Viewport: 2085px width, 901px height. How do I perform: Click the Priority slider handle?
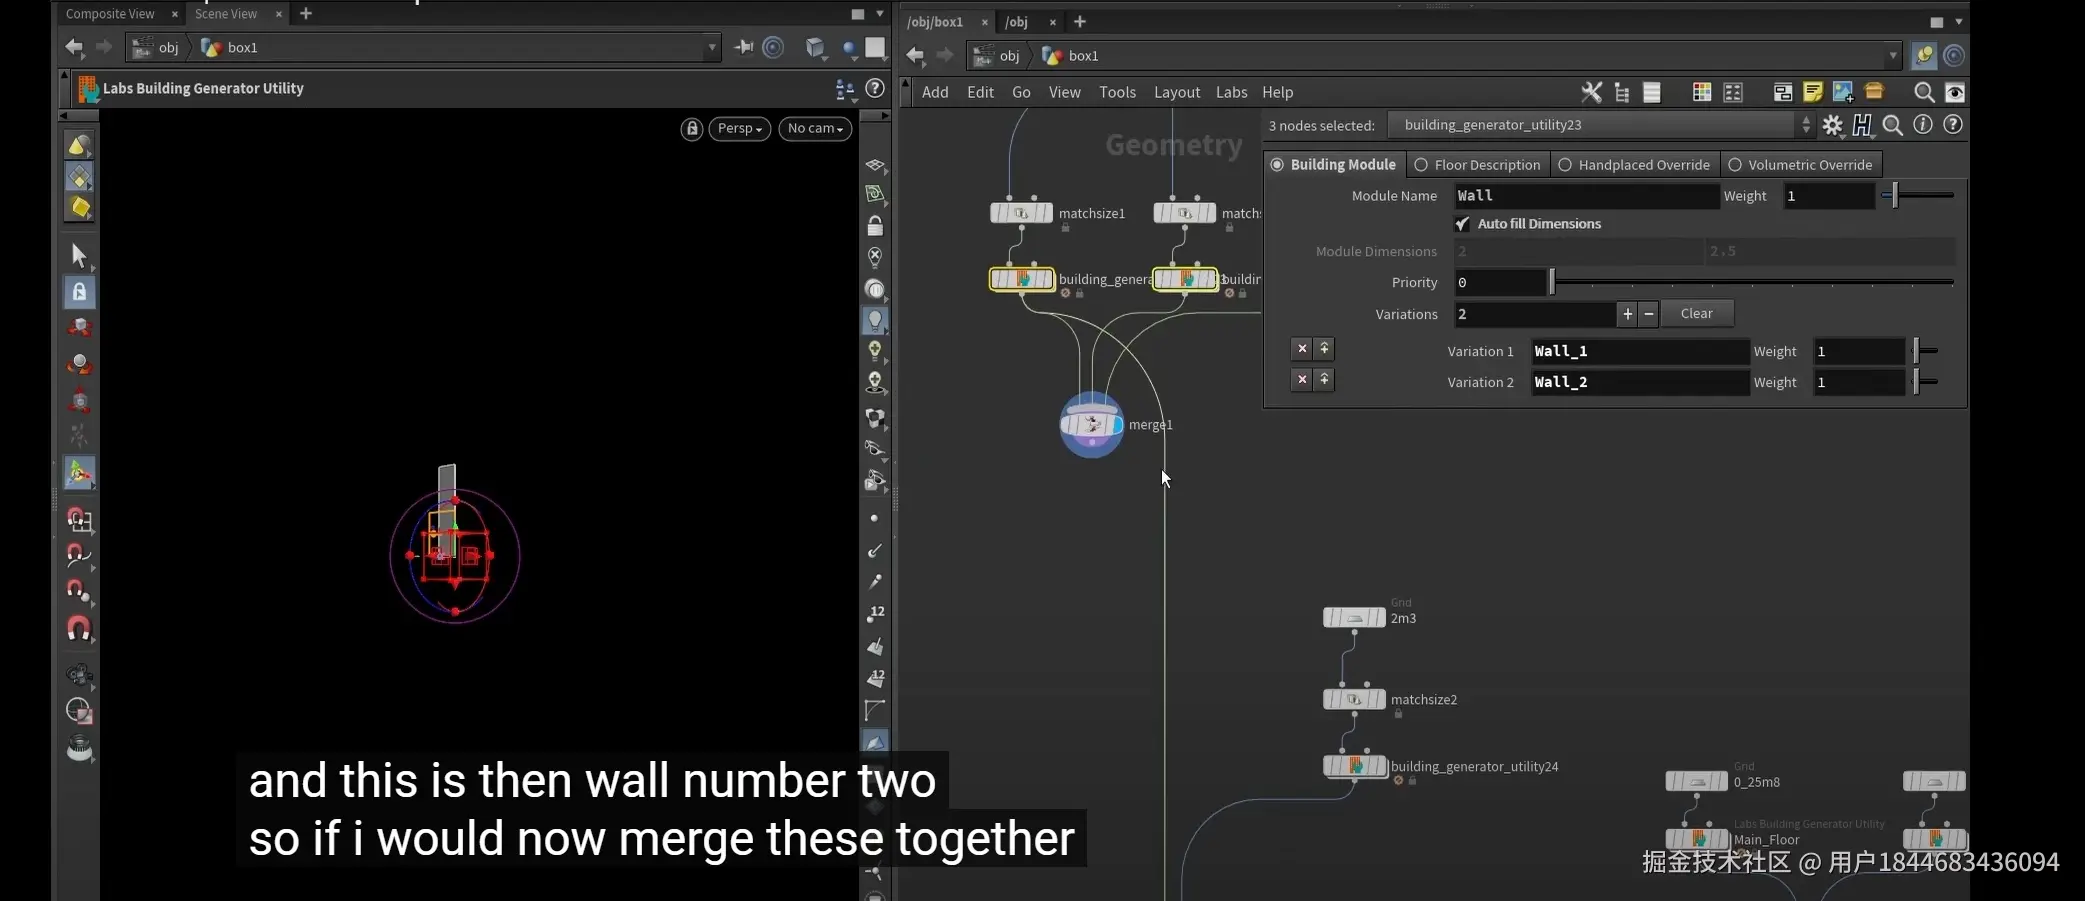tap(1552, 283)
